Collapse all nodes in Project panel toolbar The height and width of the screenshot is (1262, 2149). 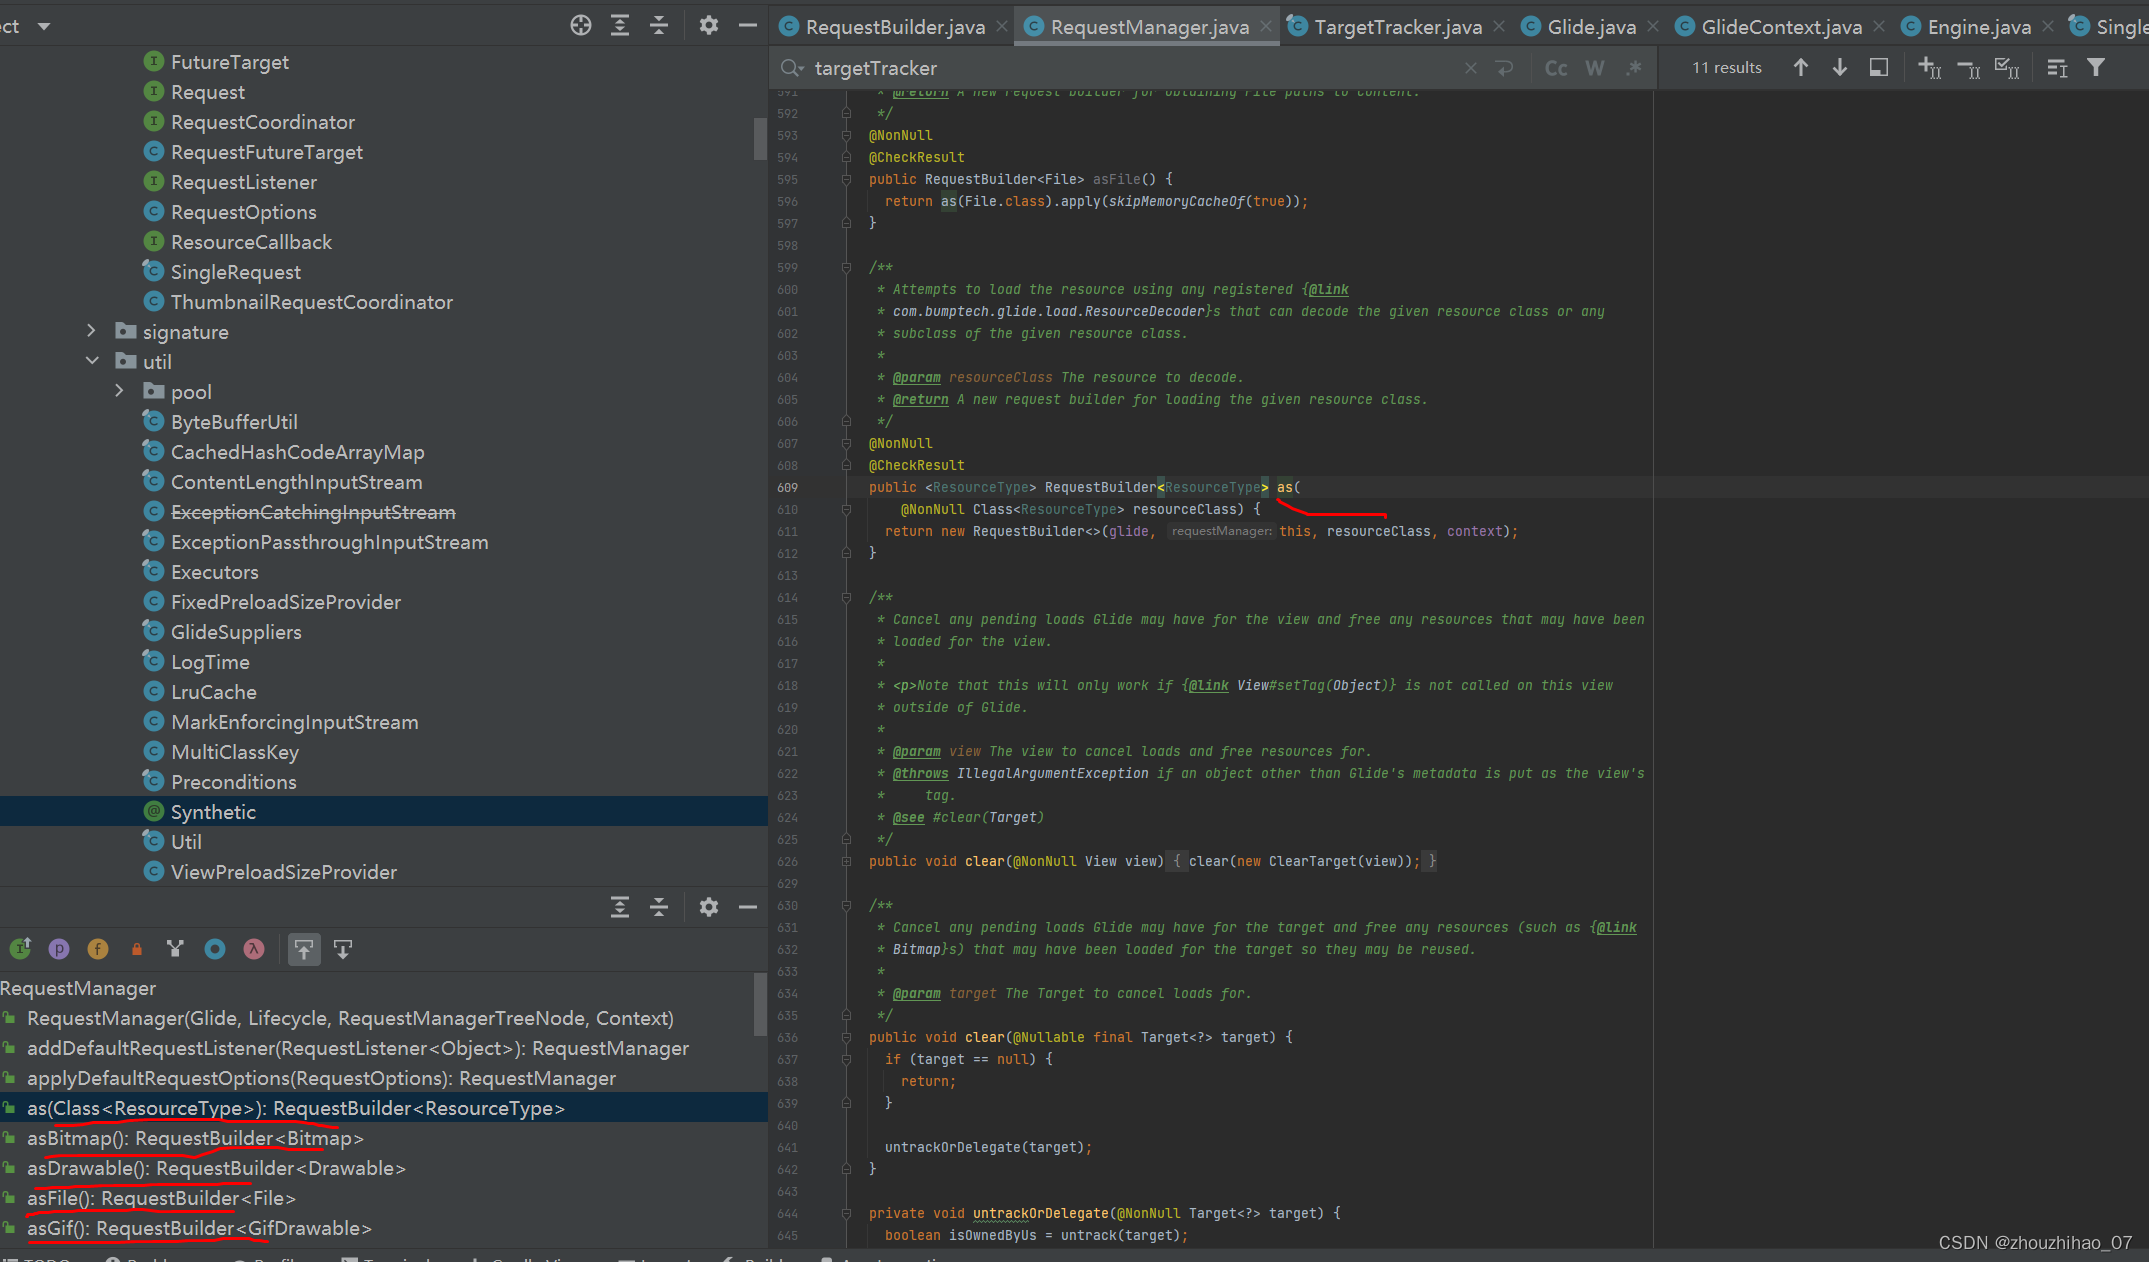coord(658,25)
